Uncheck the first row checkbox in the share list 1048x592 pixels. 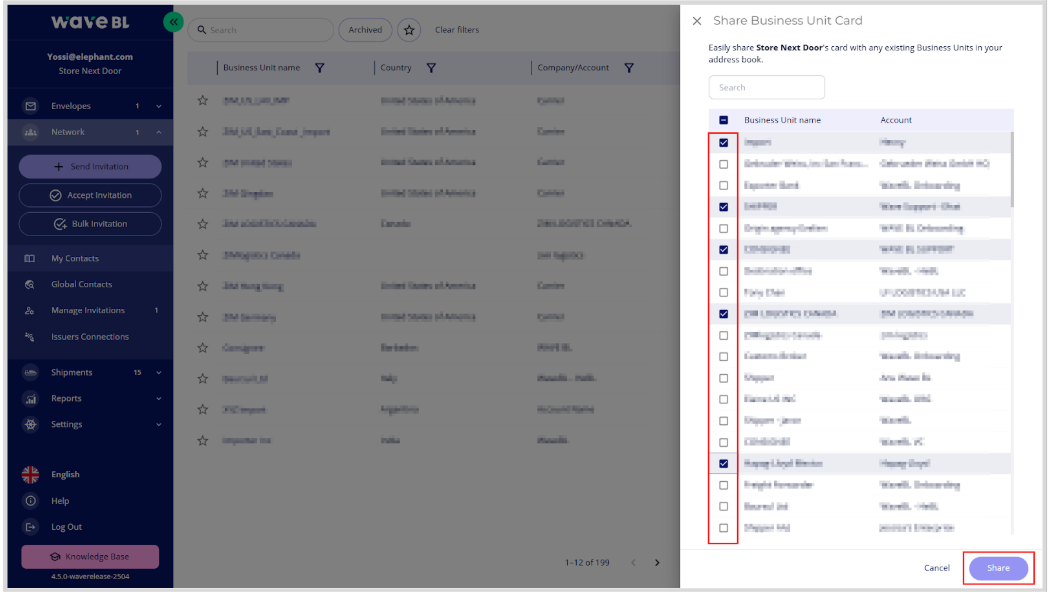point(723,143)
